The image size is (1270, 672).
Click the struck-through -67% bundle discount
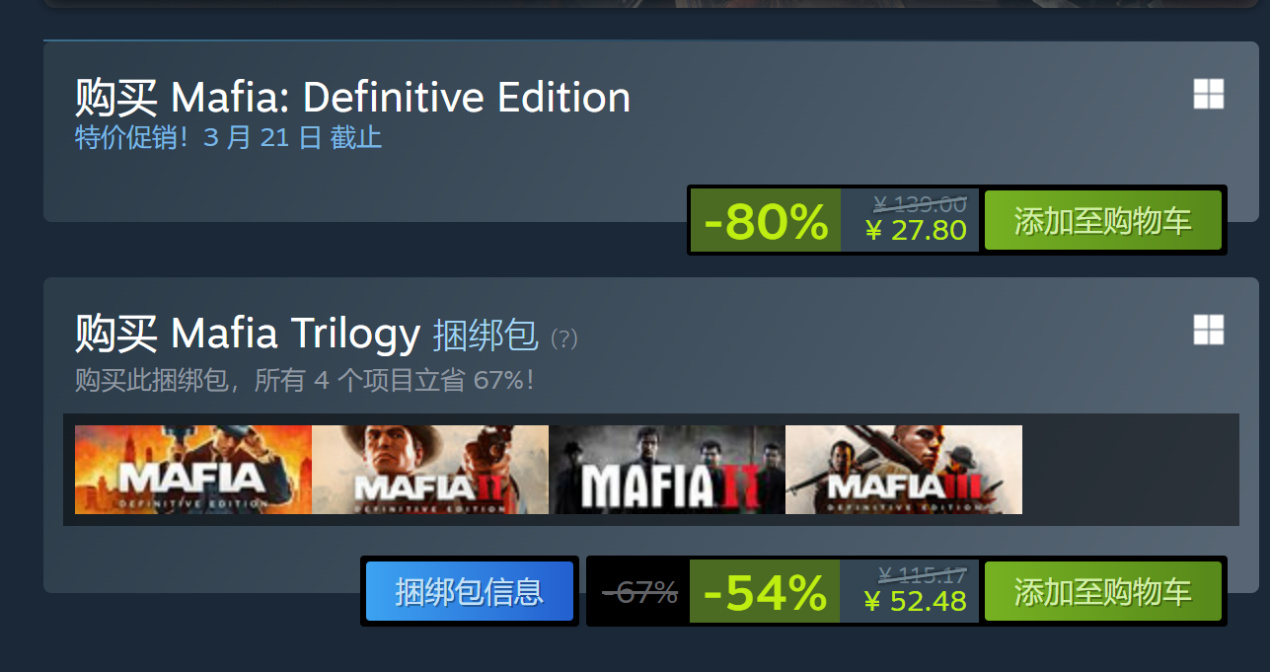pyautogui.click(x=640, y=593)
